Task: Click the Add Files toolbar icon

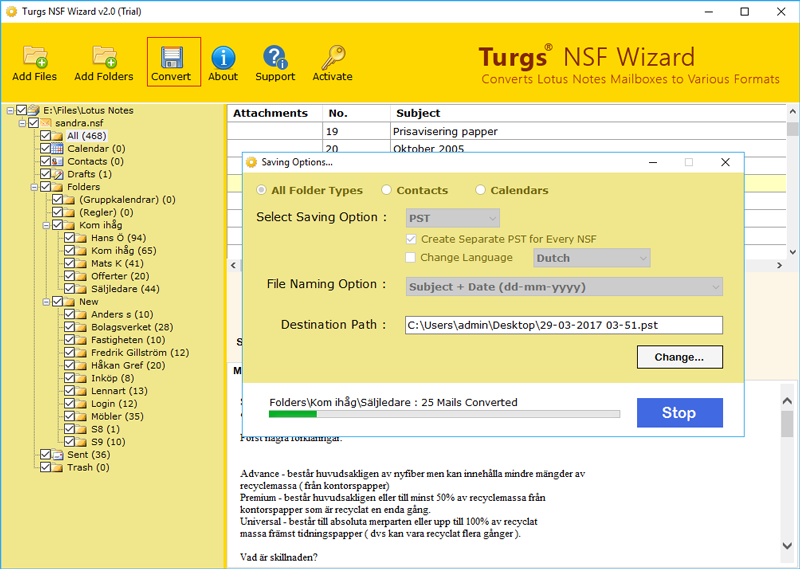Action: pyautogui.click(x=35, y=57)
